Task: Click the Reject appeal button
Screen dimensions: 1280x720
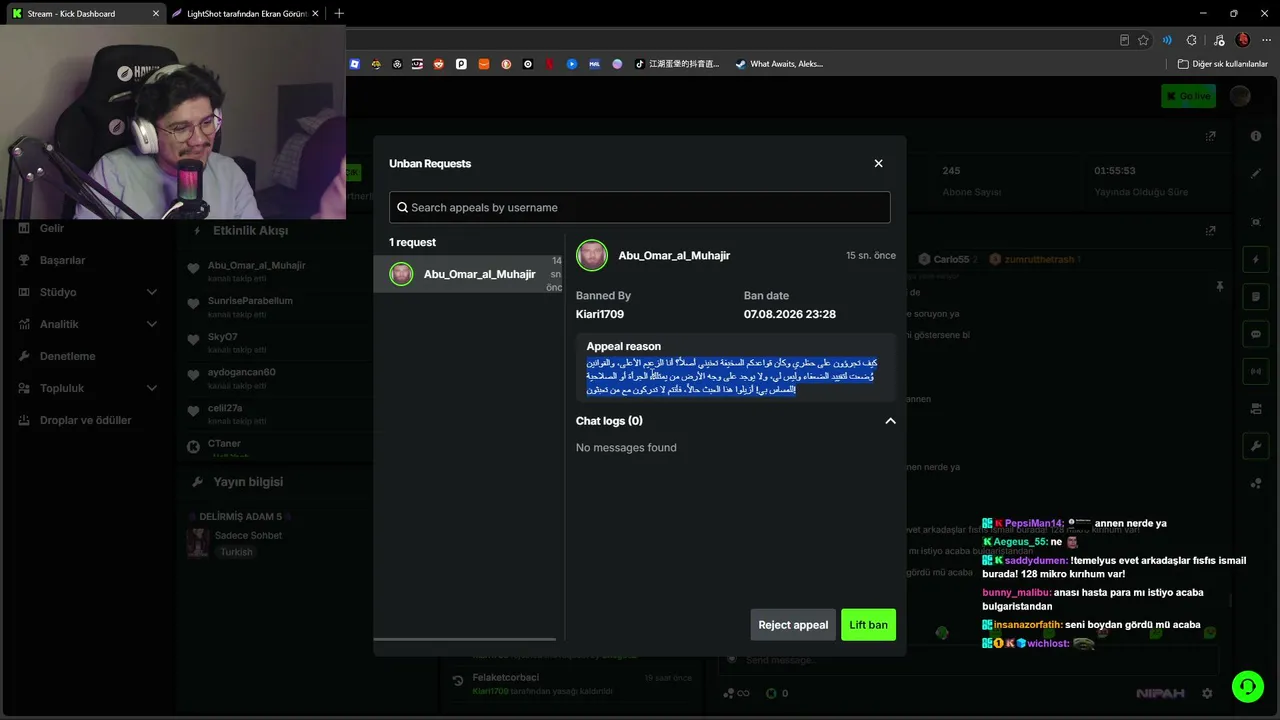Action: pos(793,625)
